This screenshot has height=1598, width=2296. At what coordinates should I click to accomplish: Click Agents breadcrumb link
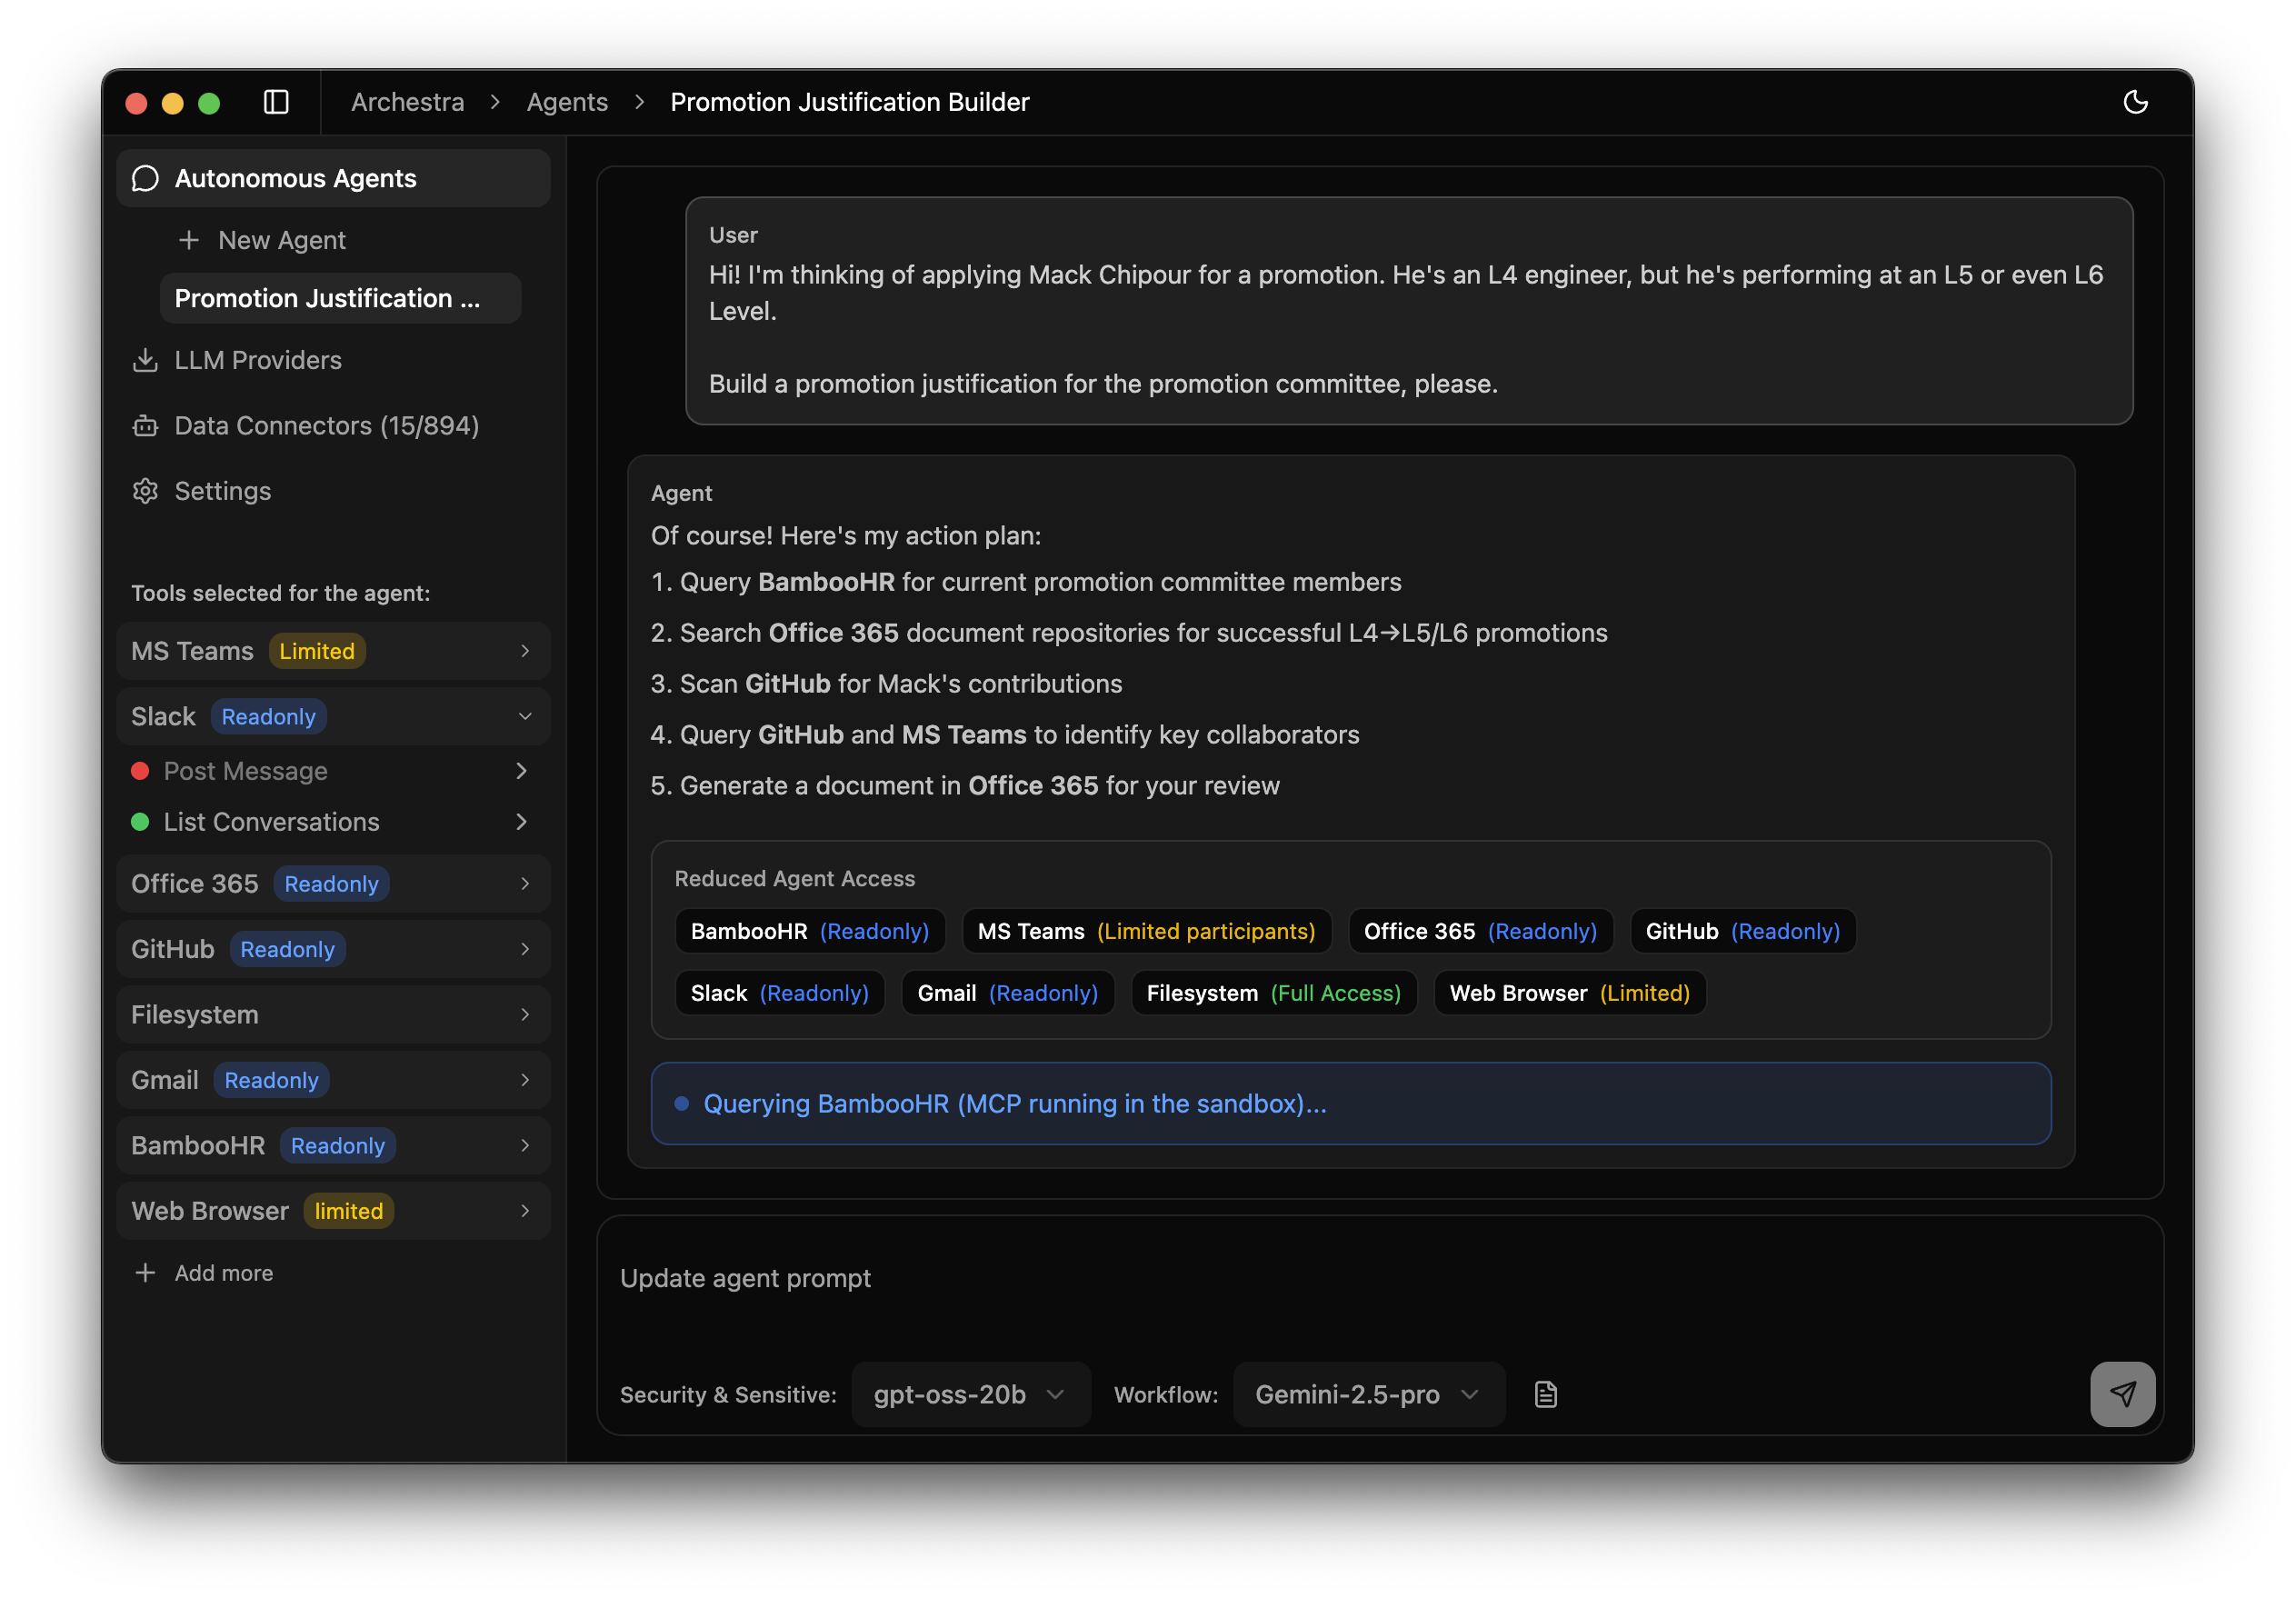pyautogui.click(x=567, y=102)
